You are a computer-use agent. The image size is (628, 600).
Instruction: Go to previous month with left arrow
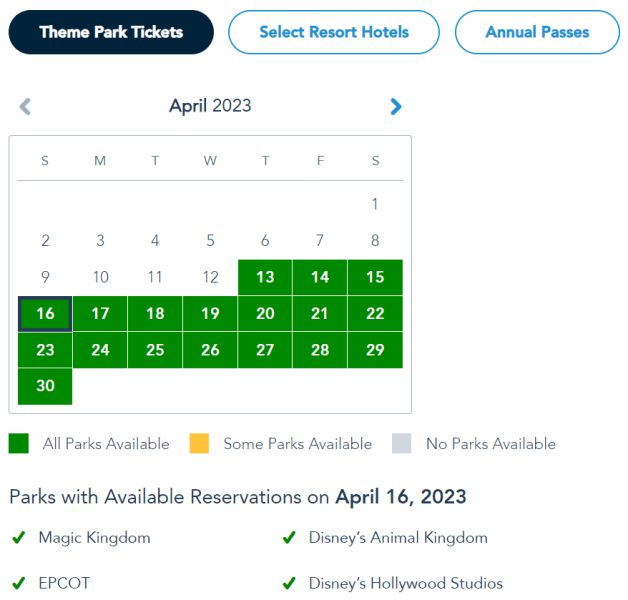click(25, 106)
